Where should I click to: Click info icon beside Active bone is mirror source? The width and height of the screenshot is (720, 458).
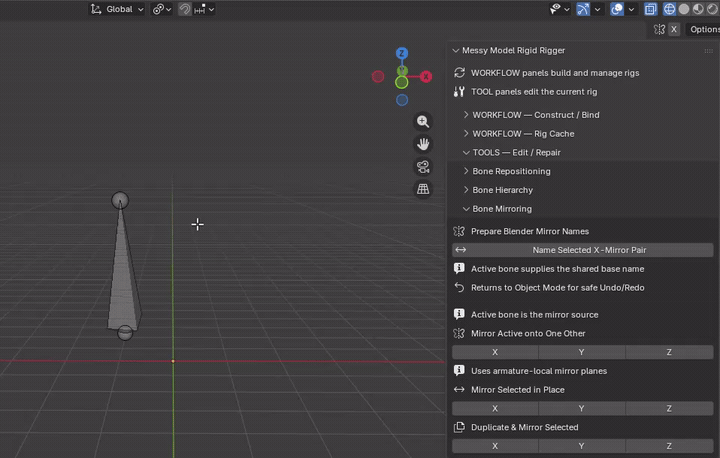click(x=459, y=314)
